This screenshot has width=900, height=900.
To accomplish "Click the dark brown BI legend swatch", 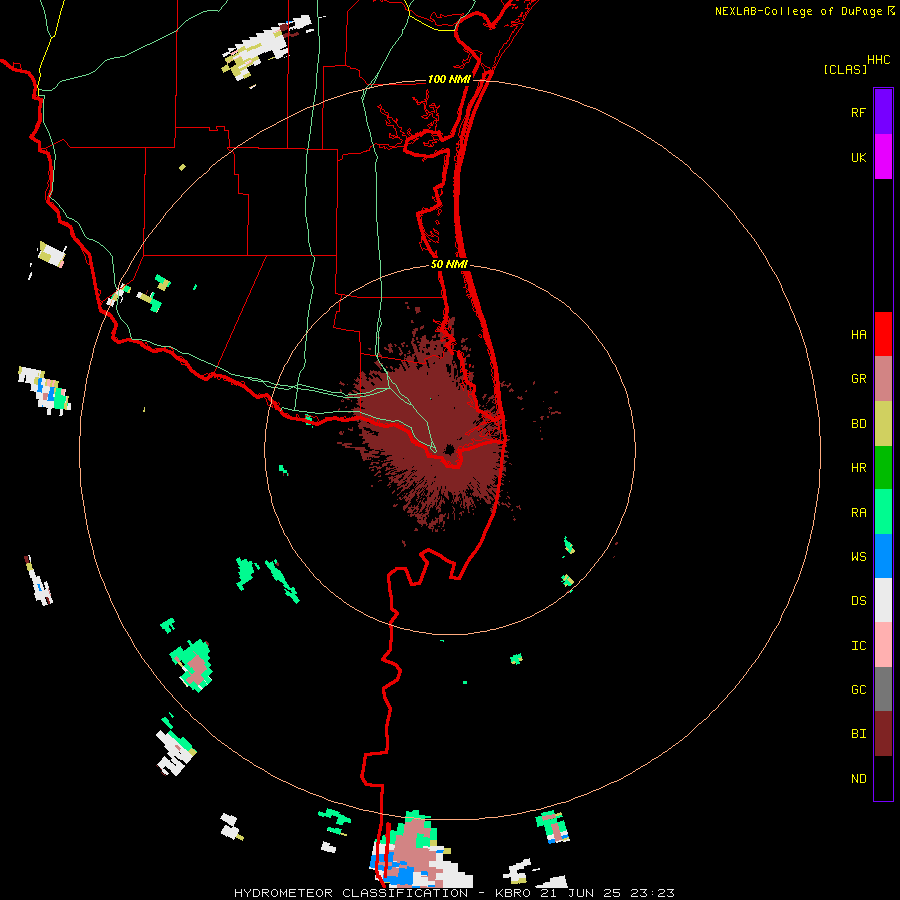I will click(x=883, y=734).
